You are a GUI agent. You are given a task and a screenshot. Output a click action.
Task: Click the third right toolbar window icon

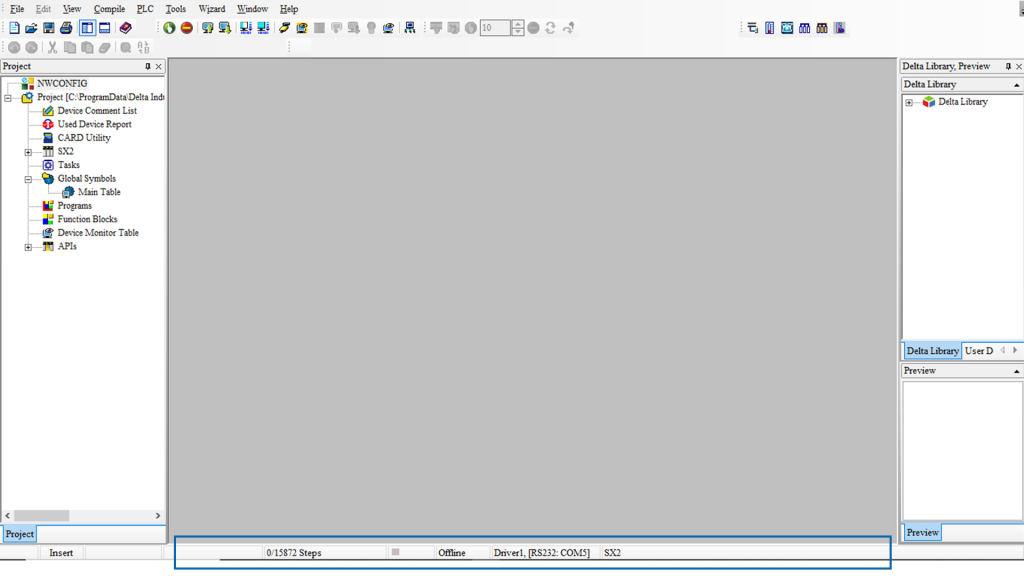(x=787, y=28)
